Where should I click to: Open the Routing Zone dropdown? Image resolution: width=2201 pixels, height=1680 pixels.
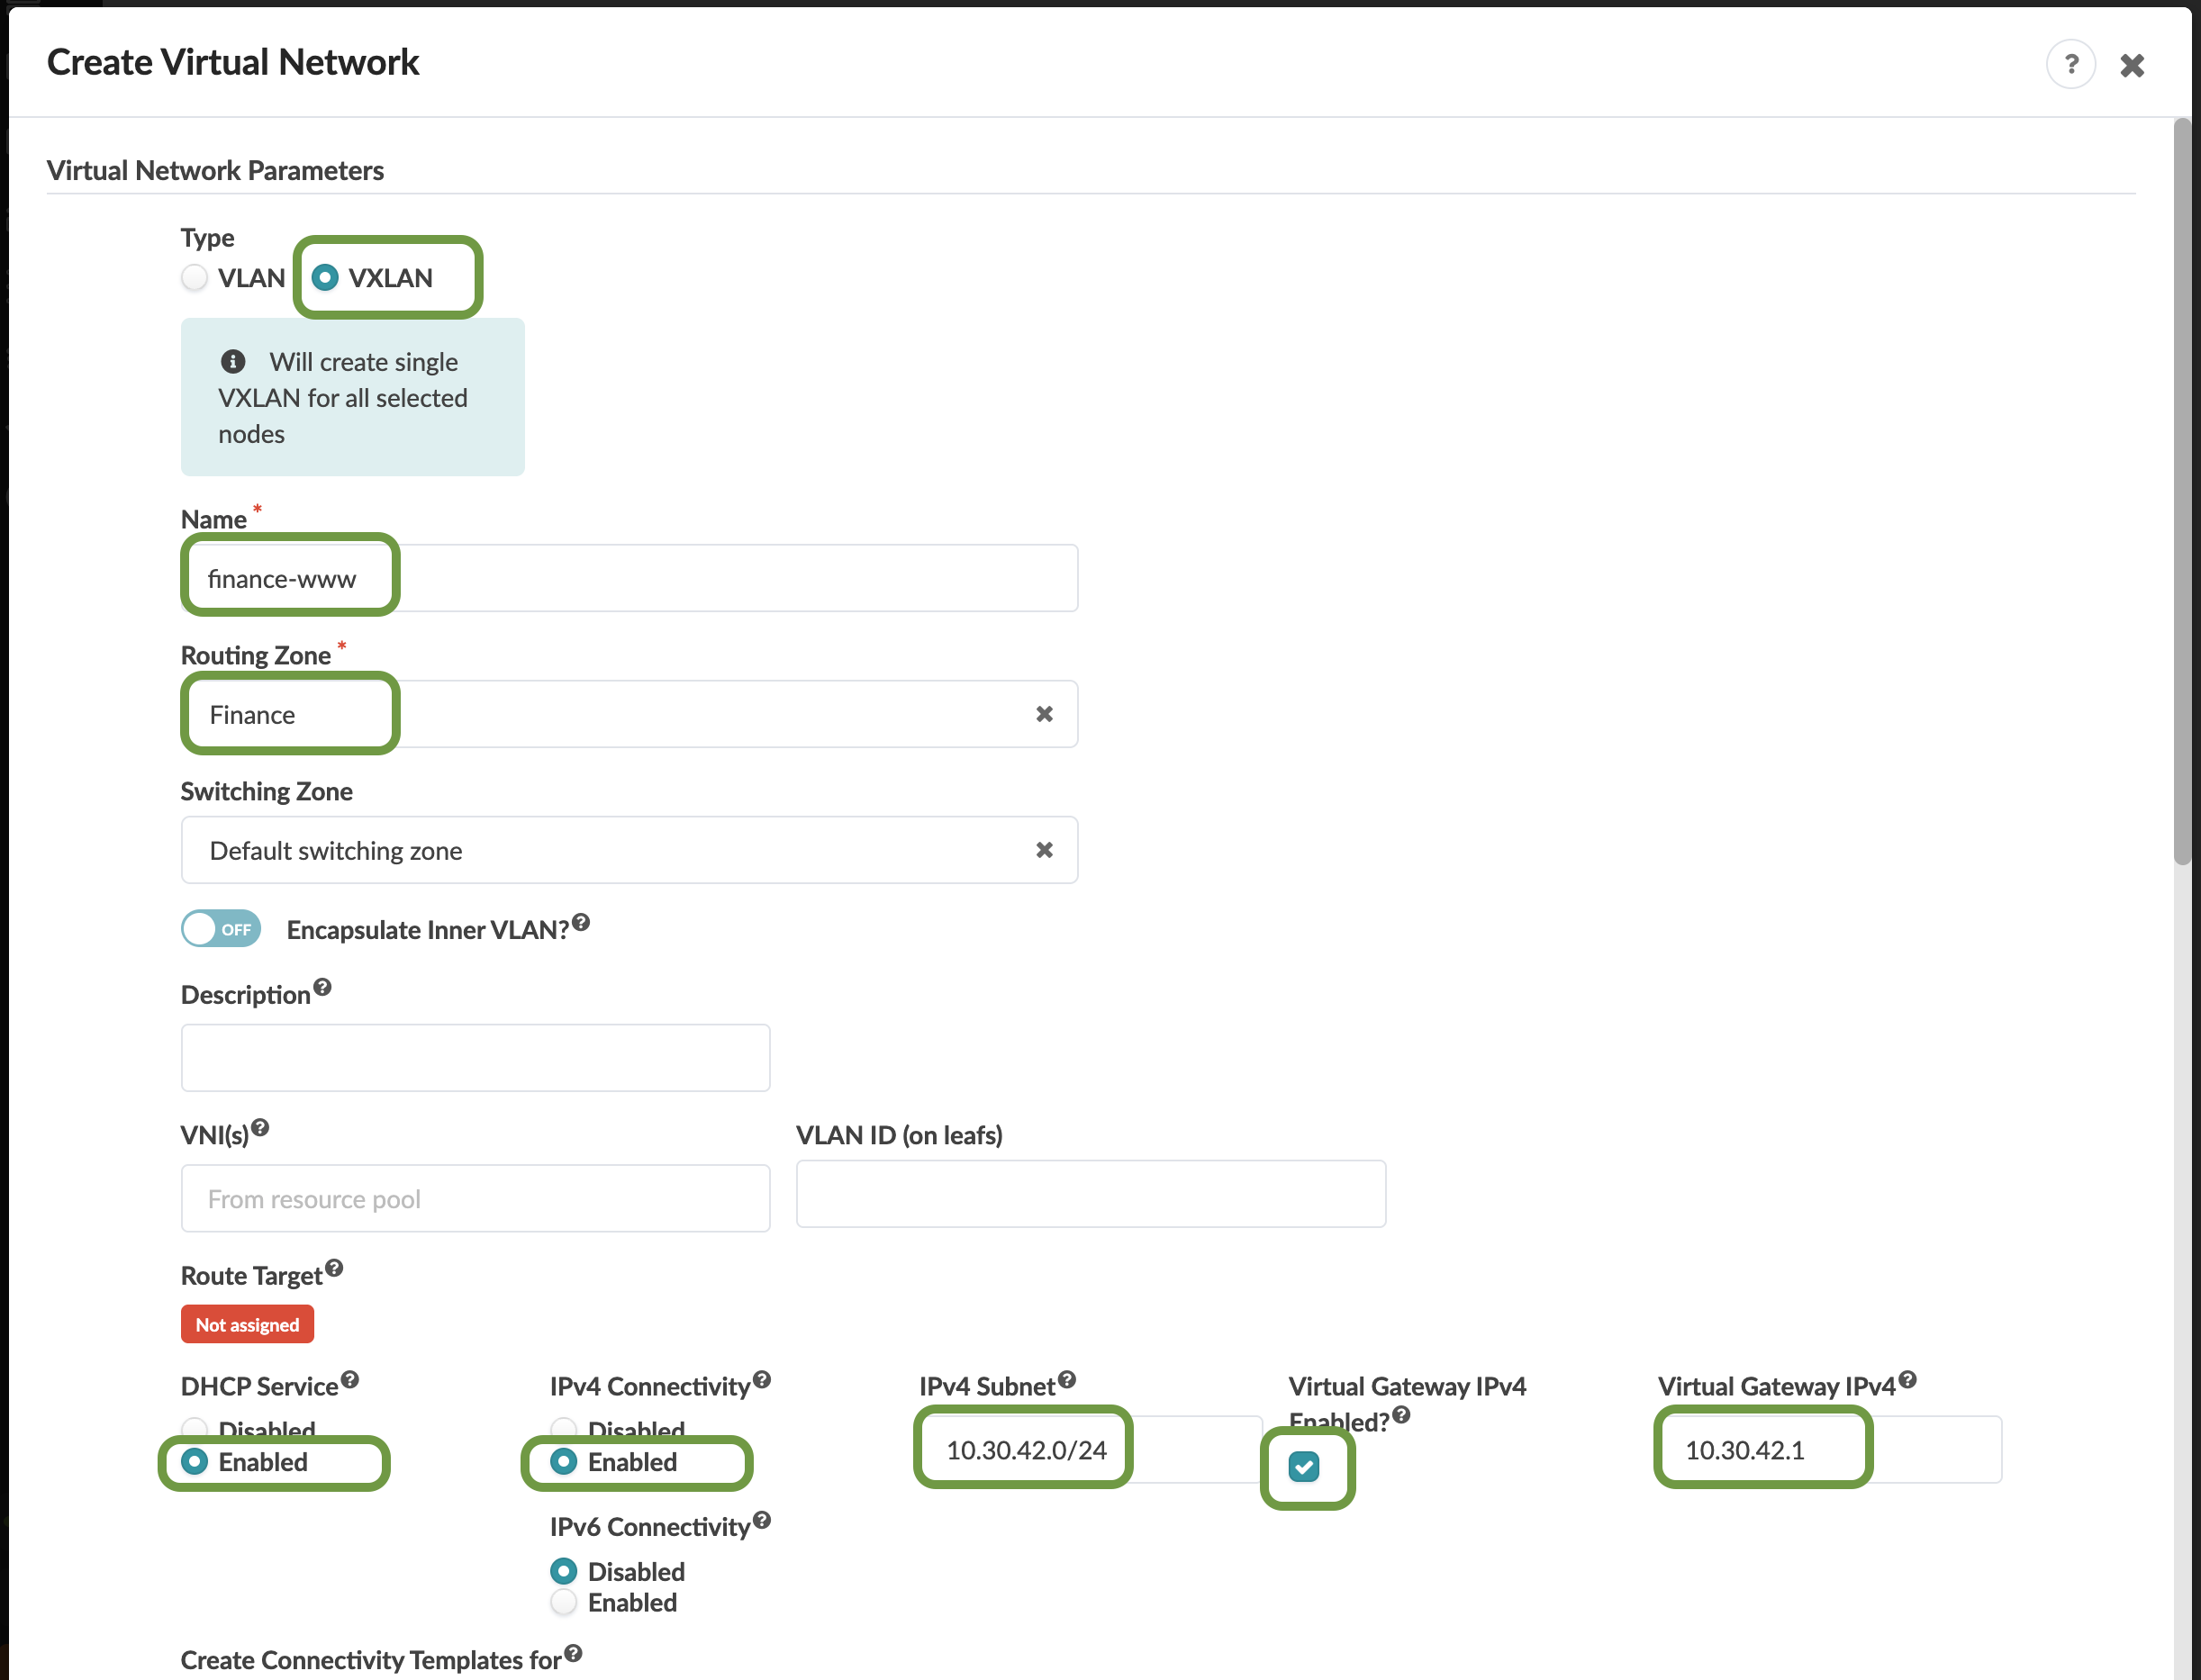(x=629, y=714)
